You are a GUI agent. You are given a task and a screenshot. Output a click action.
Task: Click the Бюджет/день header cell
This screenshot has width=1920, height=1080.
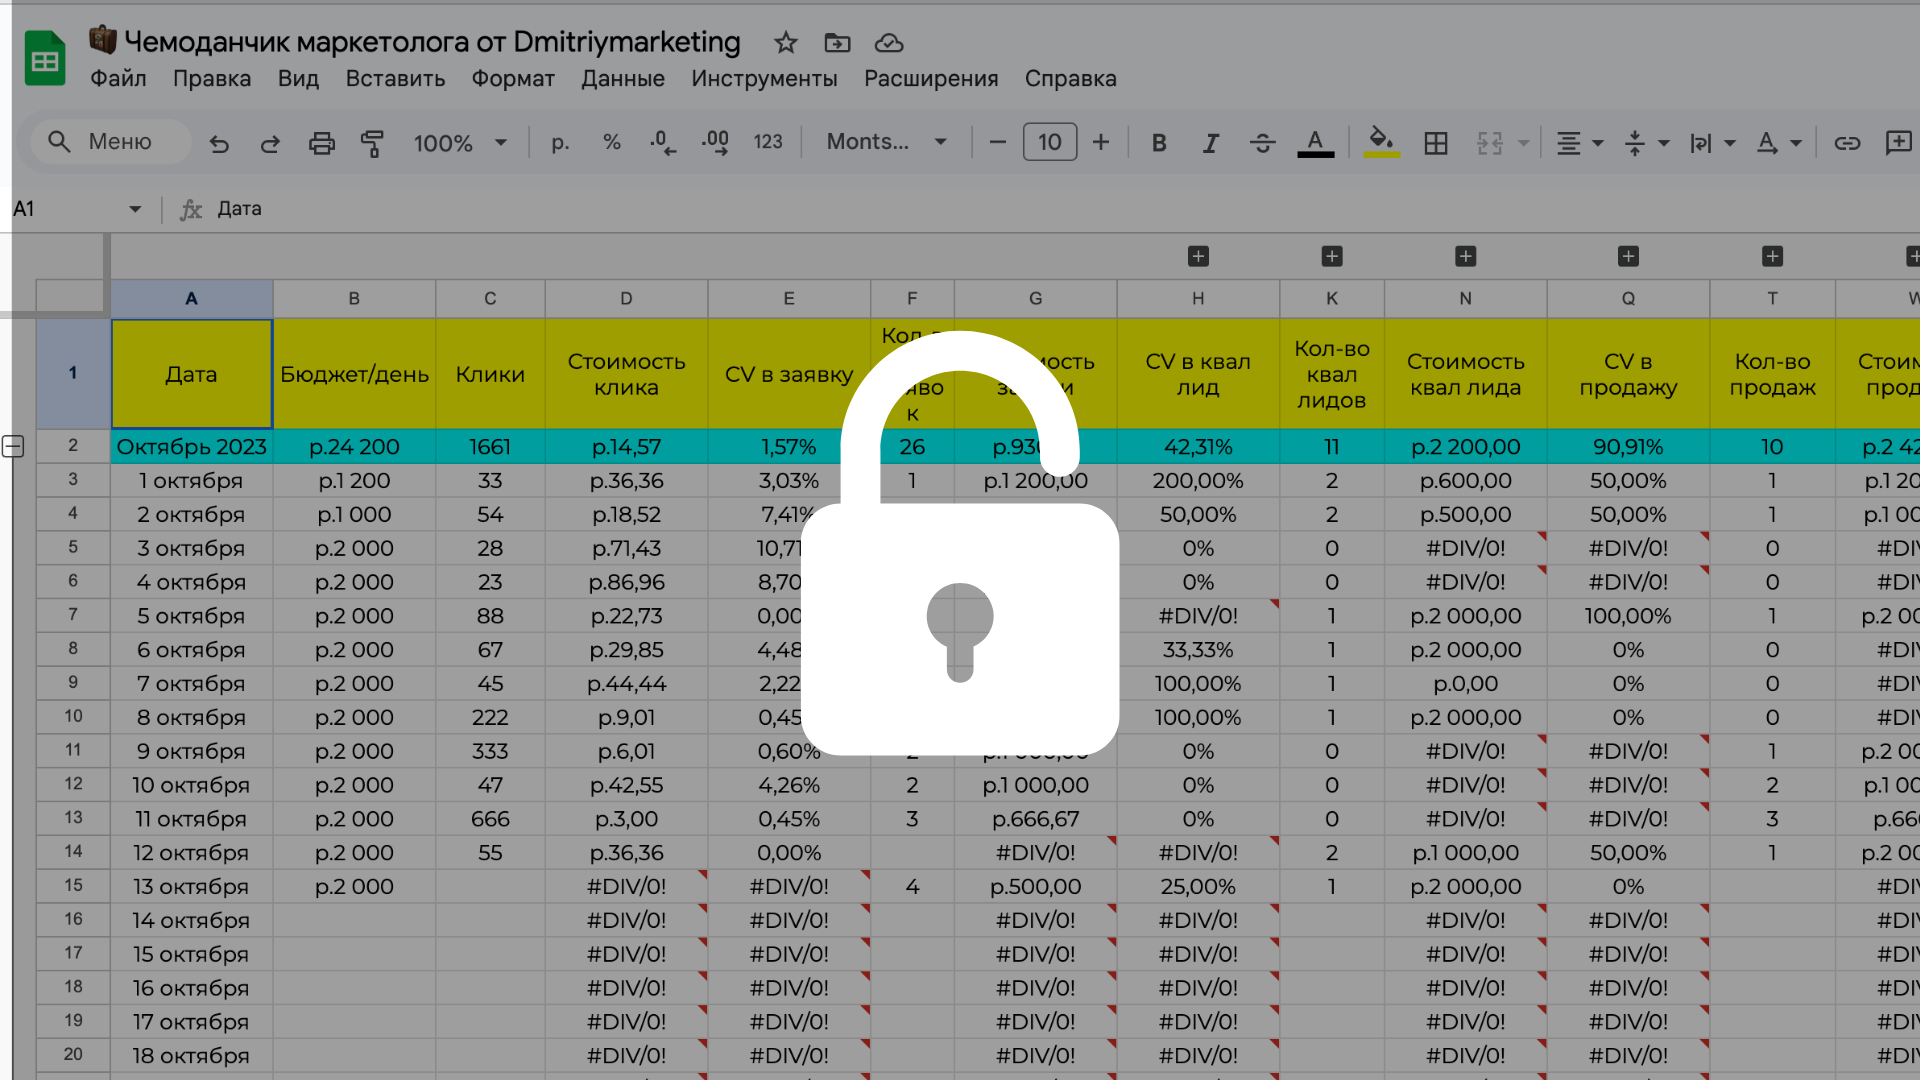[x=354, y=374]
